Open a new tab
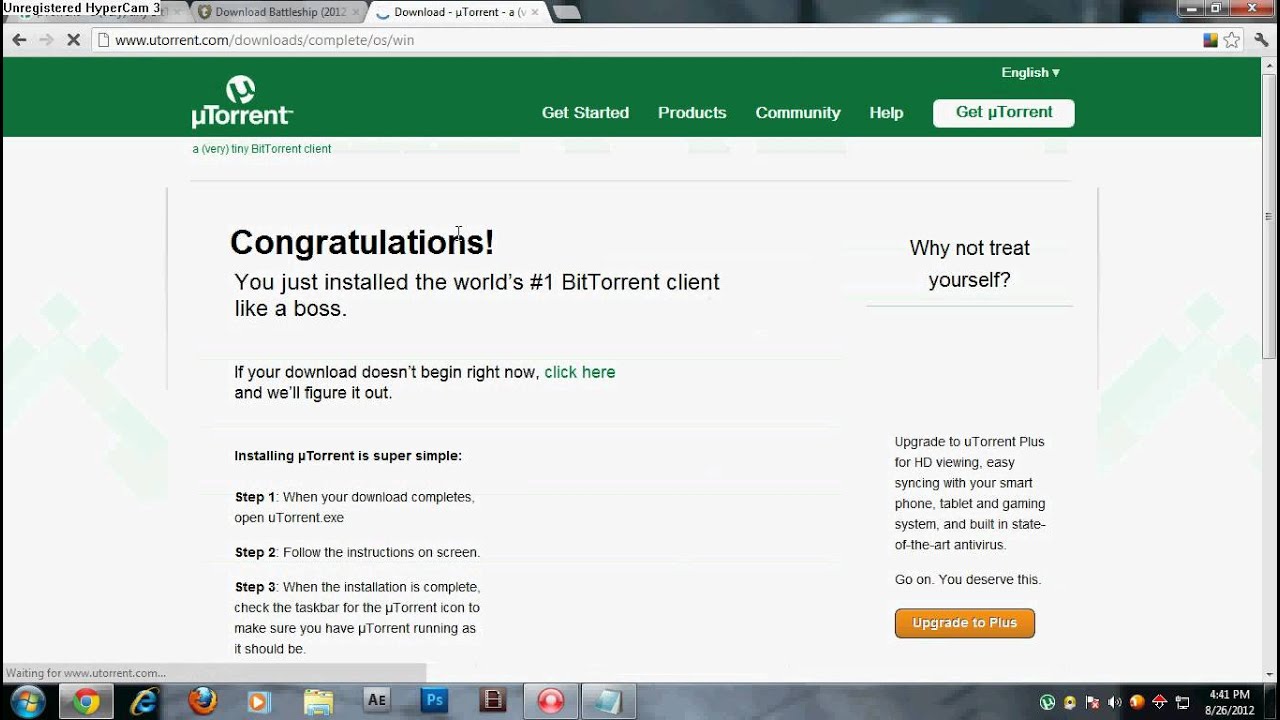The width and height of the screenshot is (1280, 720). (x=566, y=13)
